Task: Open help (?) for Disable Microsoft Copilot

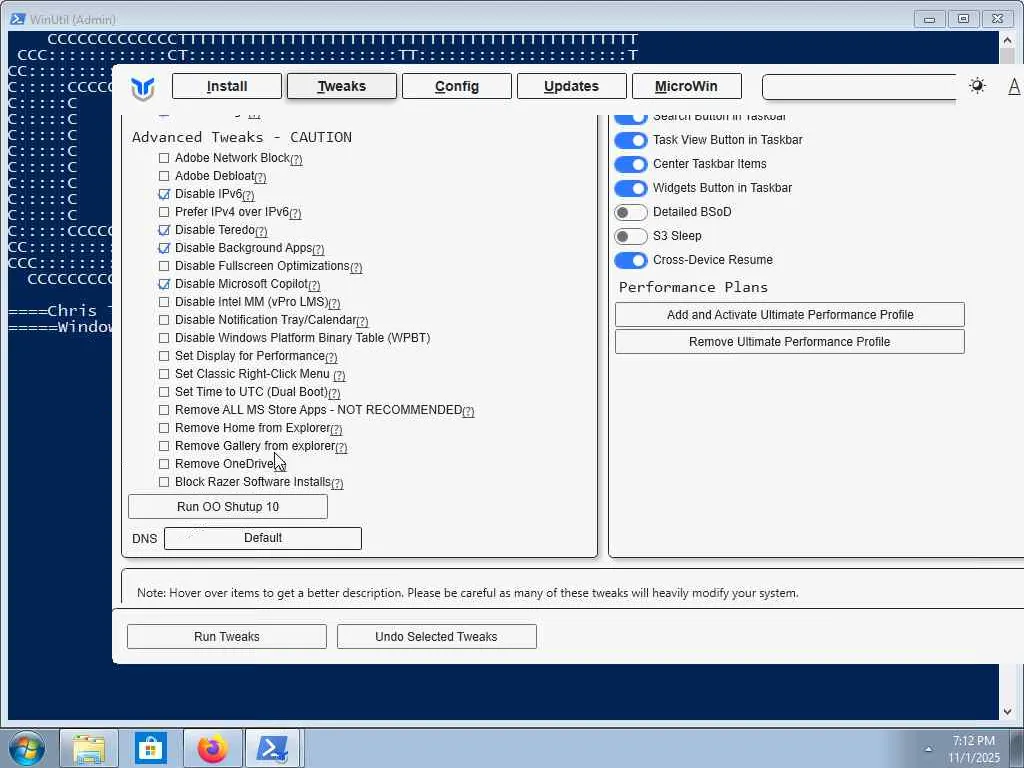Action: click(314, 285)
